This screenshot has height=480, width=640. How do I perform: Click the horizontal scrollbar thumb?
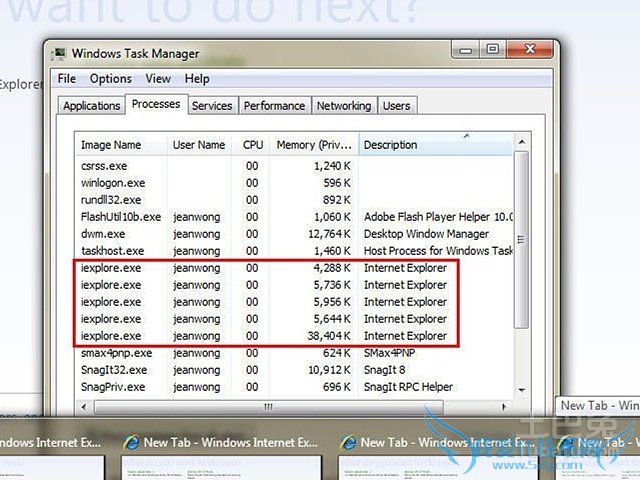pos(269,407)
